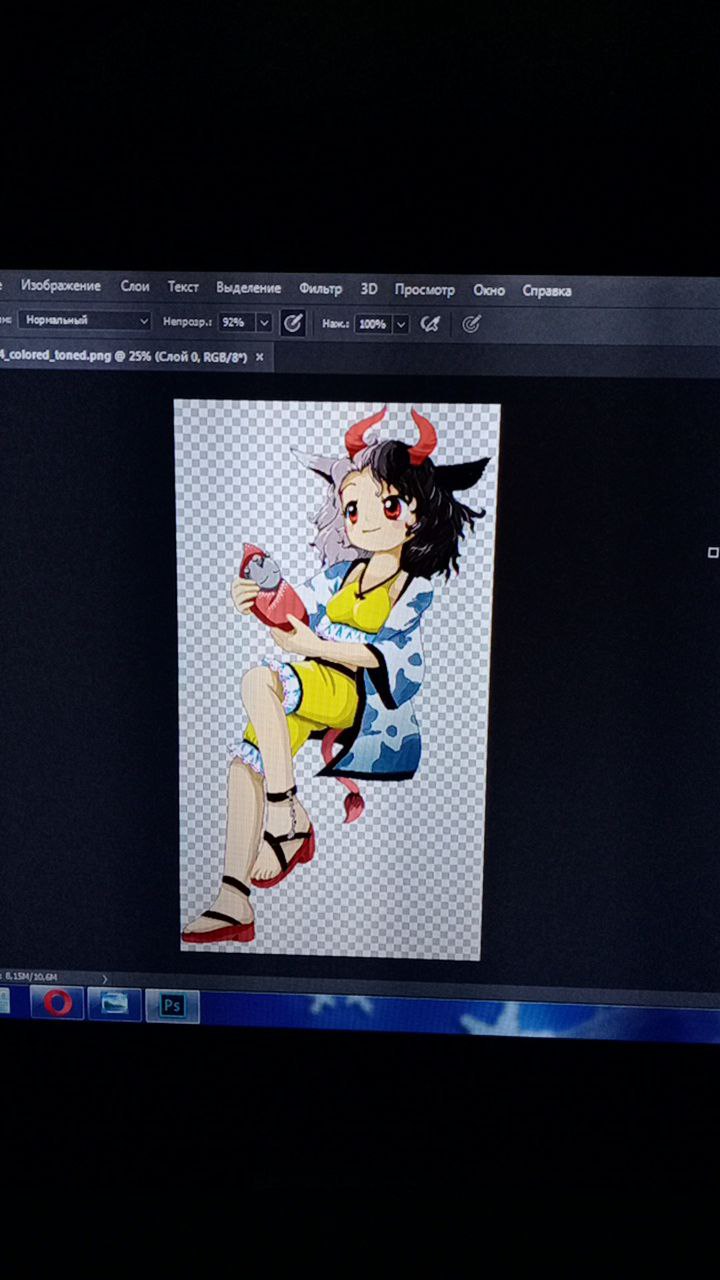Viewport: 720px width, 1280px height.
Task: Open the Справка menu
Action: [x=547, y=291]
